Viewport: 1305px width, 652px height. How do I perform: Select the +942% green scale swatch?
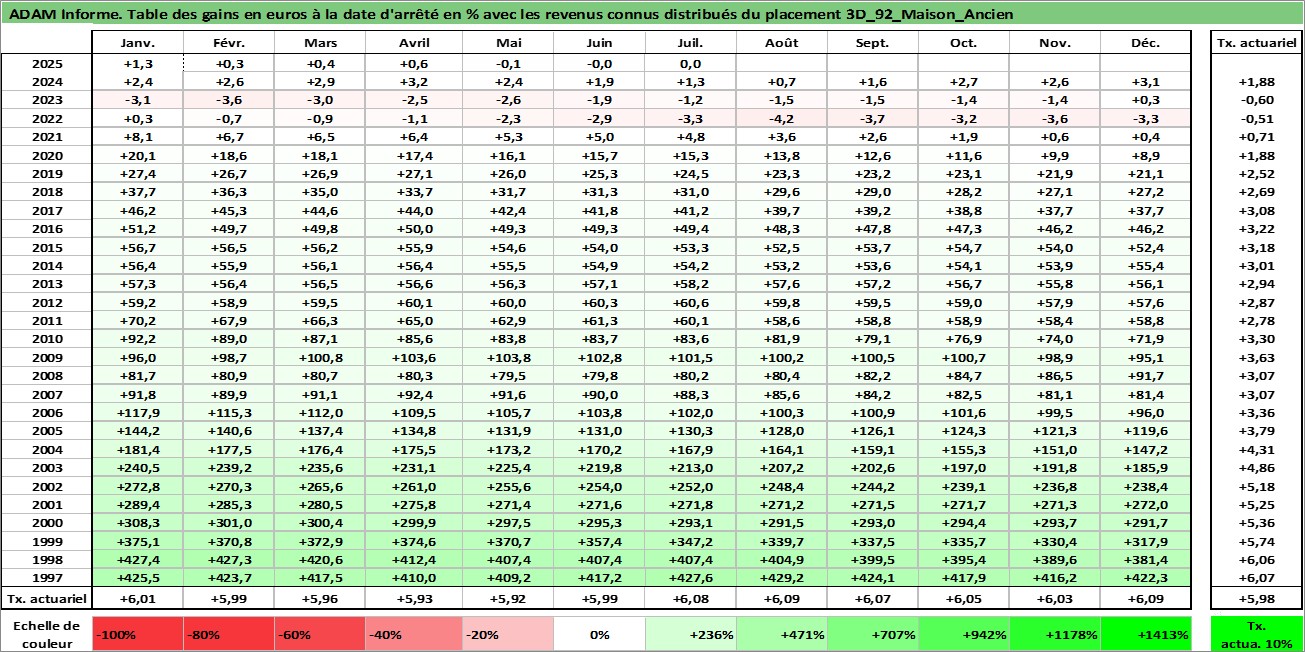pos(964,634)
